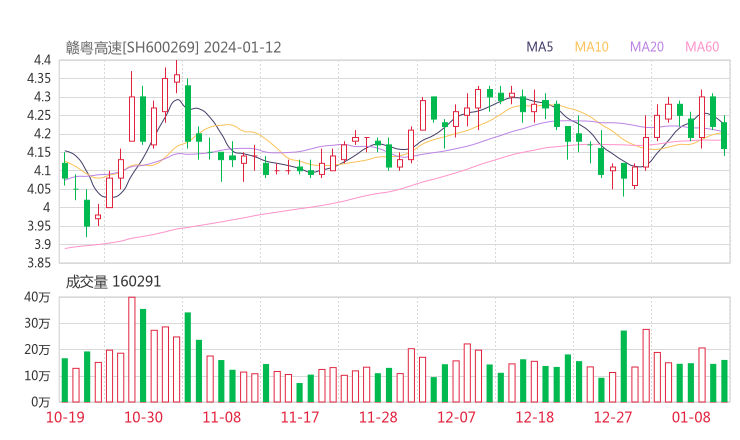Click the chart title 赣粤高速[SH600269] 2024-01-12

pyautogui.click(x=173, y=47)
